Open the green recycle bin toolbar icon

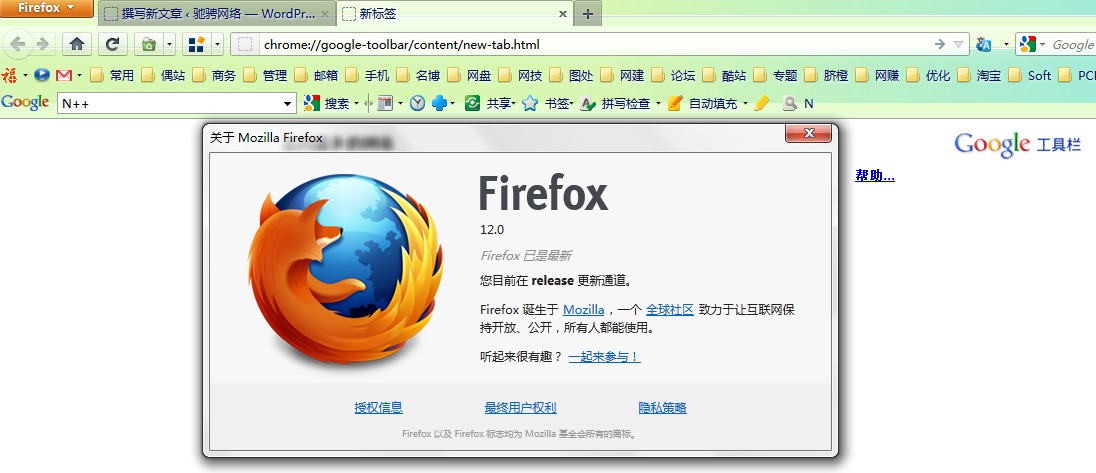148,45
